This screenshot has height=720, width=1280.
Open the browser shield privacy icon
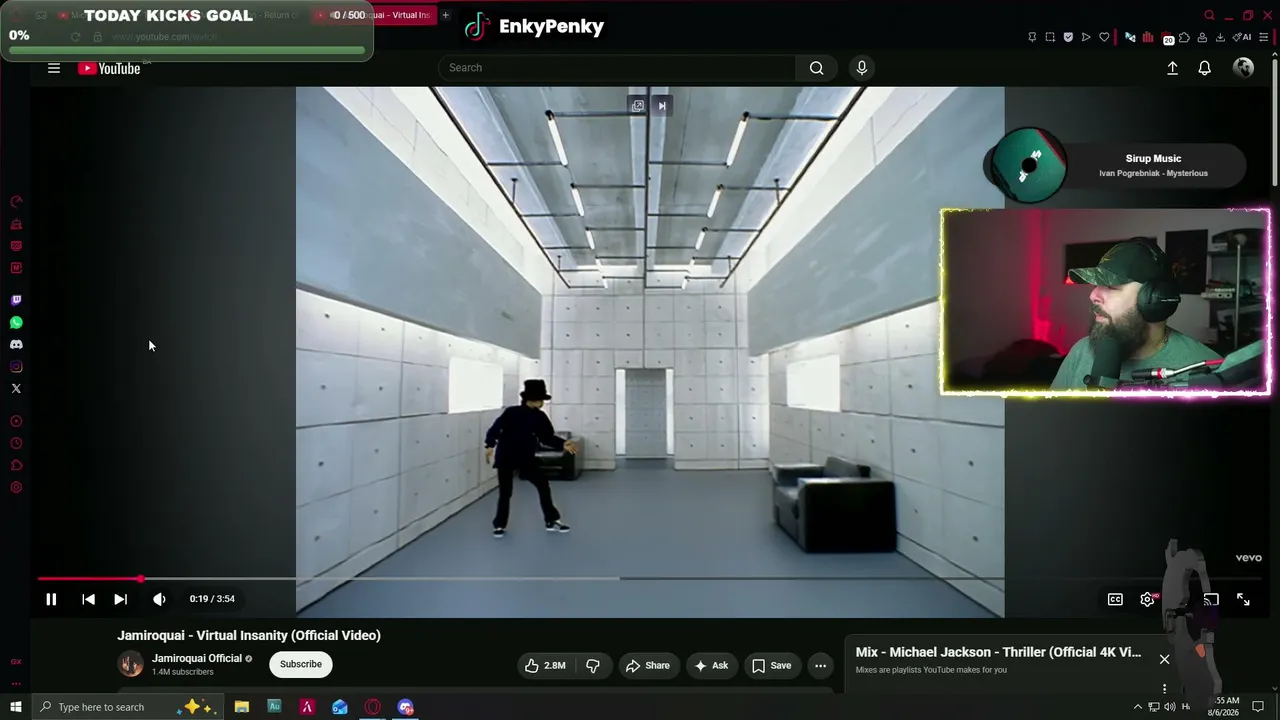pyautogui.click(x=1068, y=37)
